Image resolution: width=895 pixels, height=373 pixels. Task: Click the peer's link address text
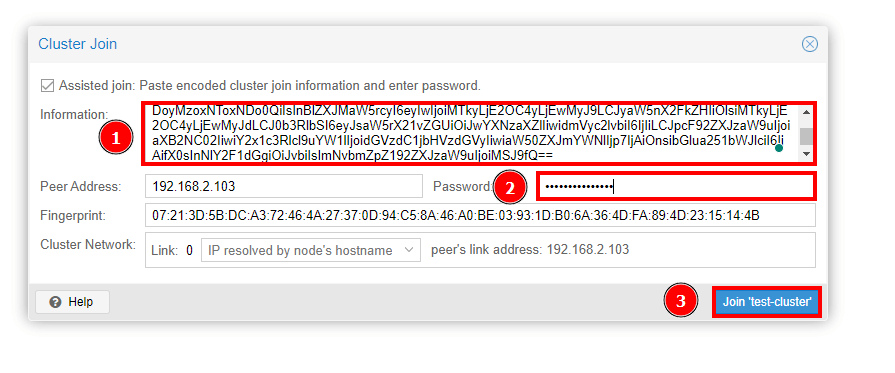pyautogui.click(x=530, y=250)
